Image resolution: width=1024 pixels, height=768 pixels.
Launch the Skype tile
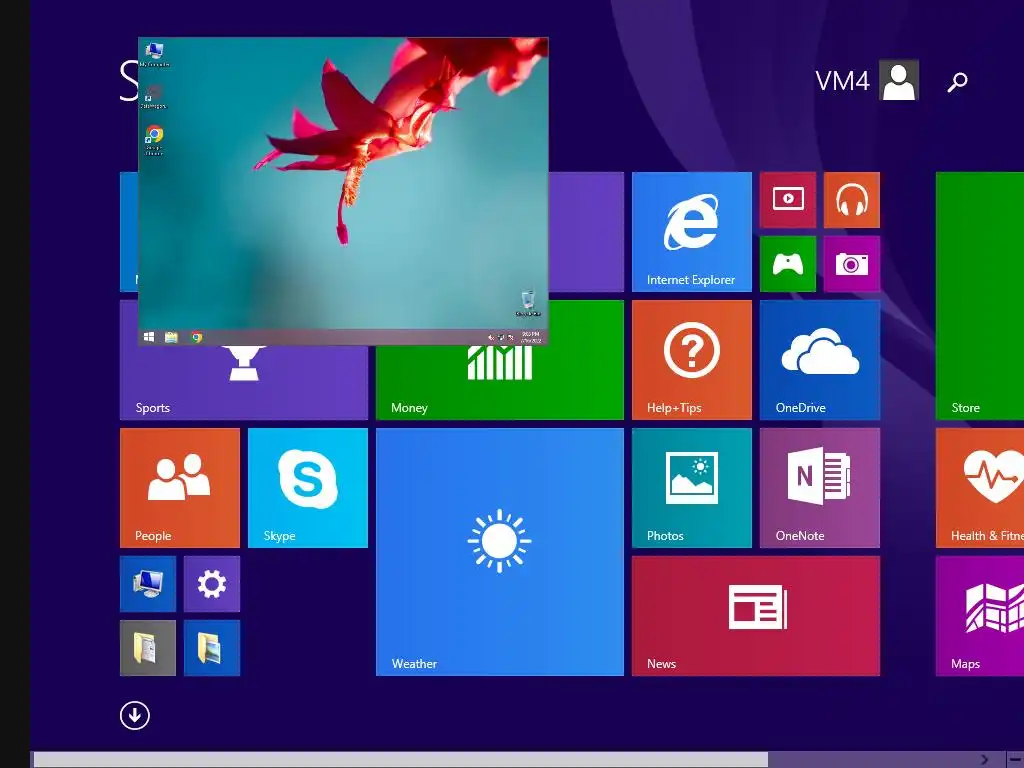pos(308,488)
